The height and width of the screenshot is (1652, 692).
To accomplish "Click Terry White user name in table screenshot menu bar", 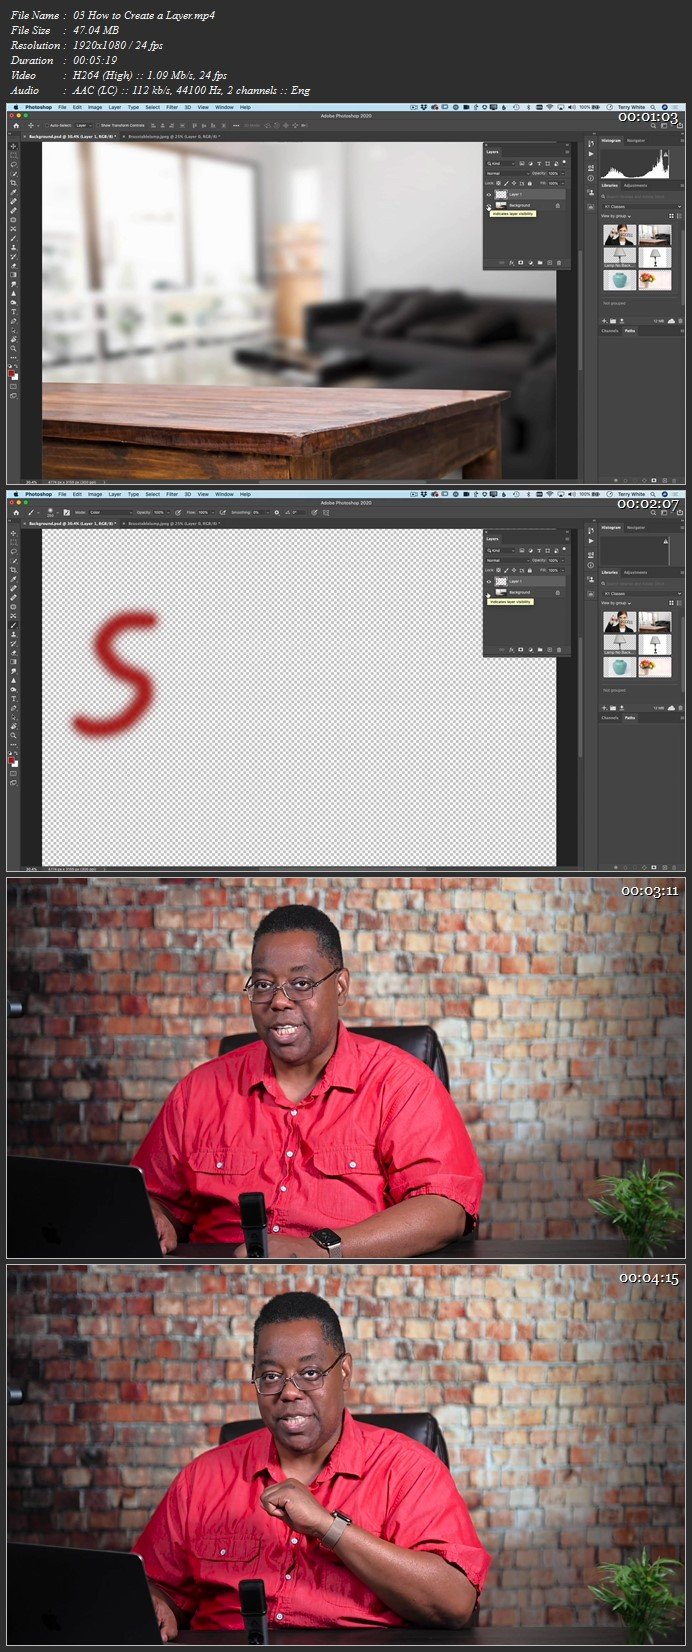I will (631, 107).
